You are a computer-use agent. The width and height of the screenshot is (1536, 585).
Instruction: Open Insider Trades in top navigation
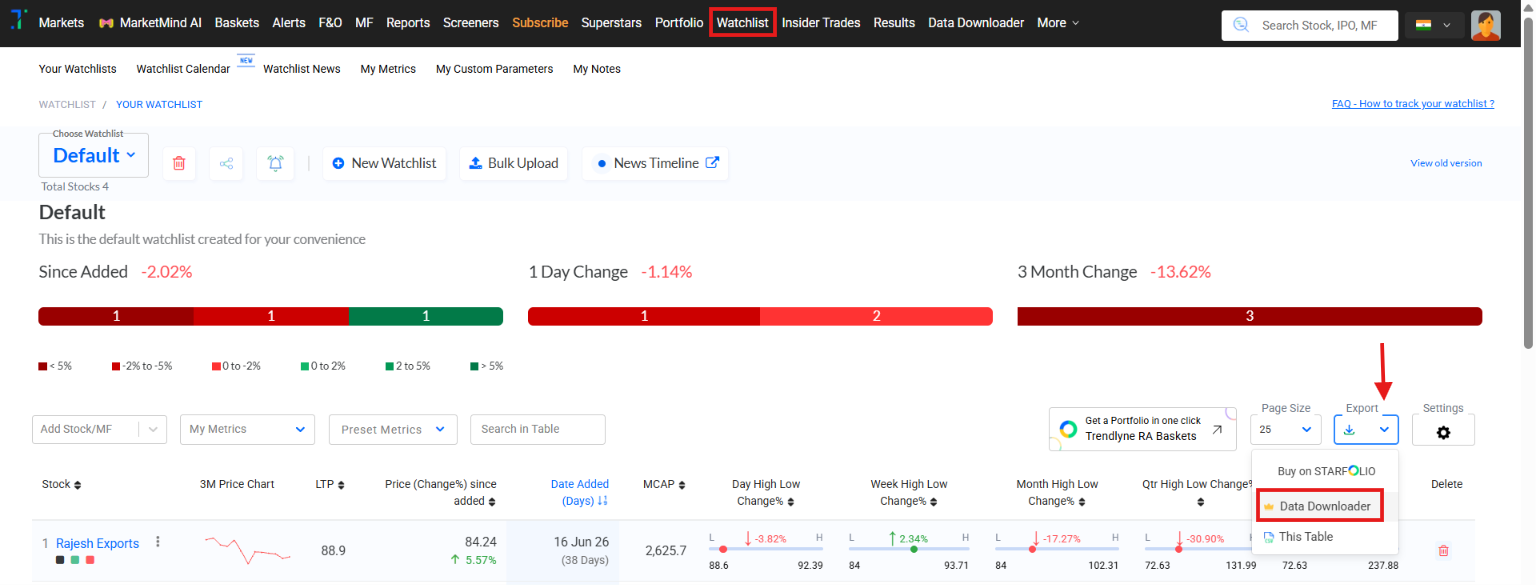[821, 22]
